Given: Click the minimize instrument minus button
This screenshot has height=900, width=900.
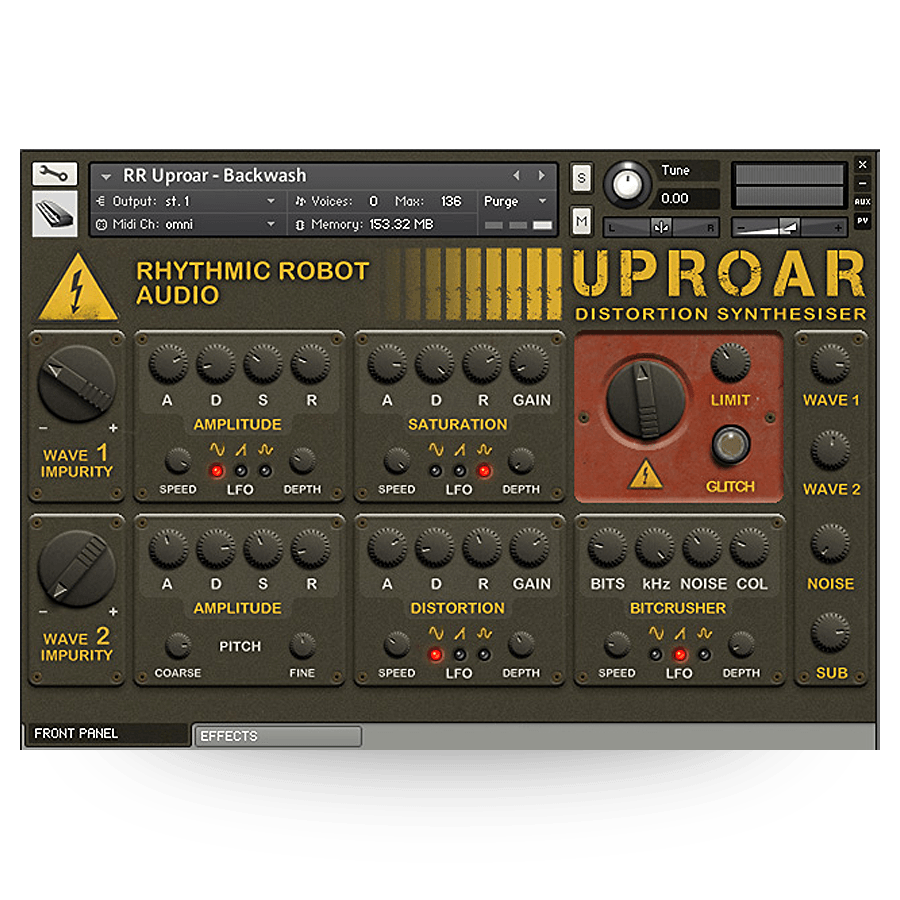Looking at the screenshot, I should point(862,183).
